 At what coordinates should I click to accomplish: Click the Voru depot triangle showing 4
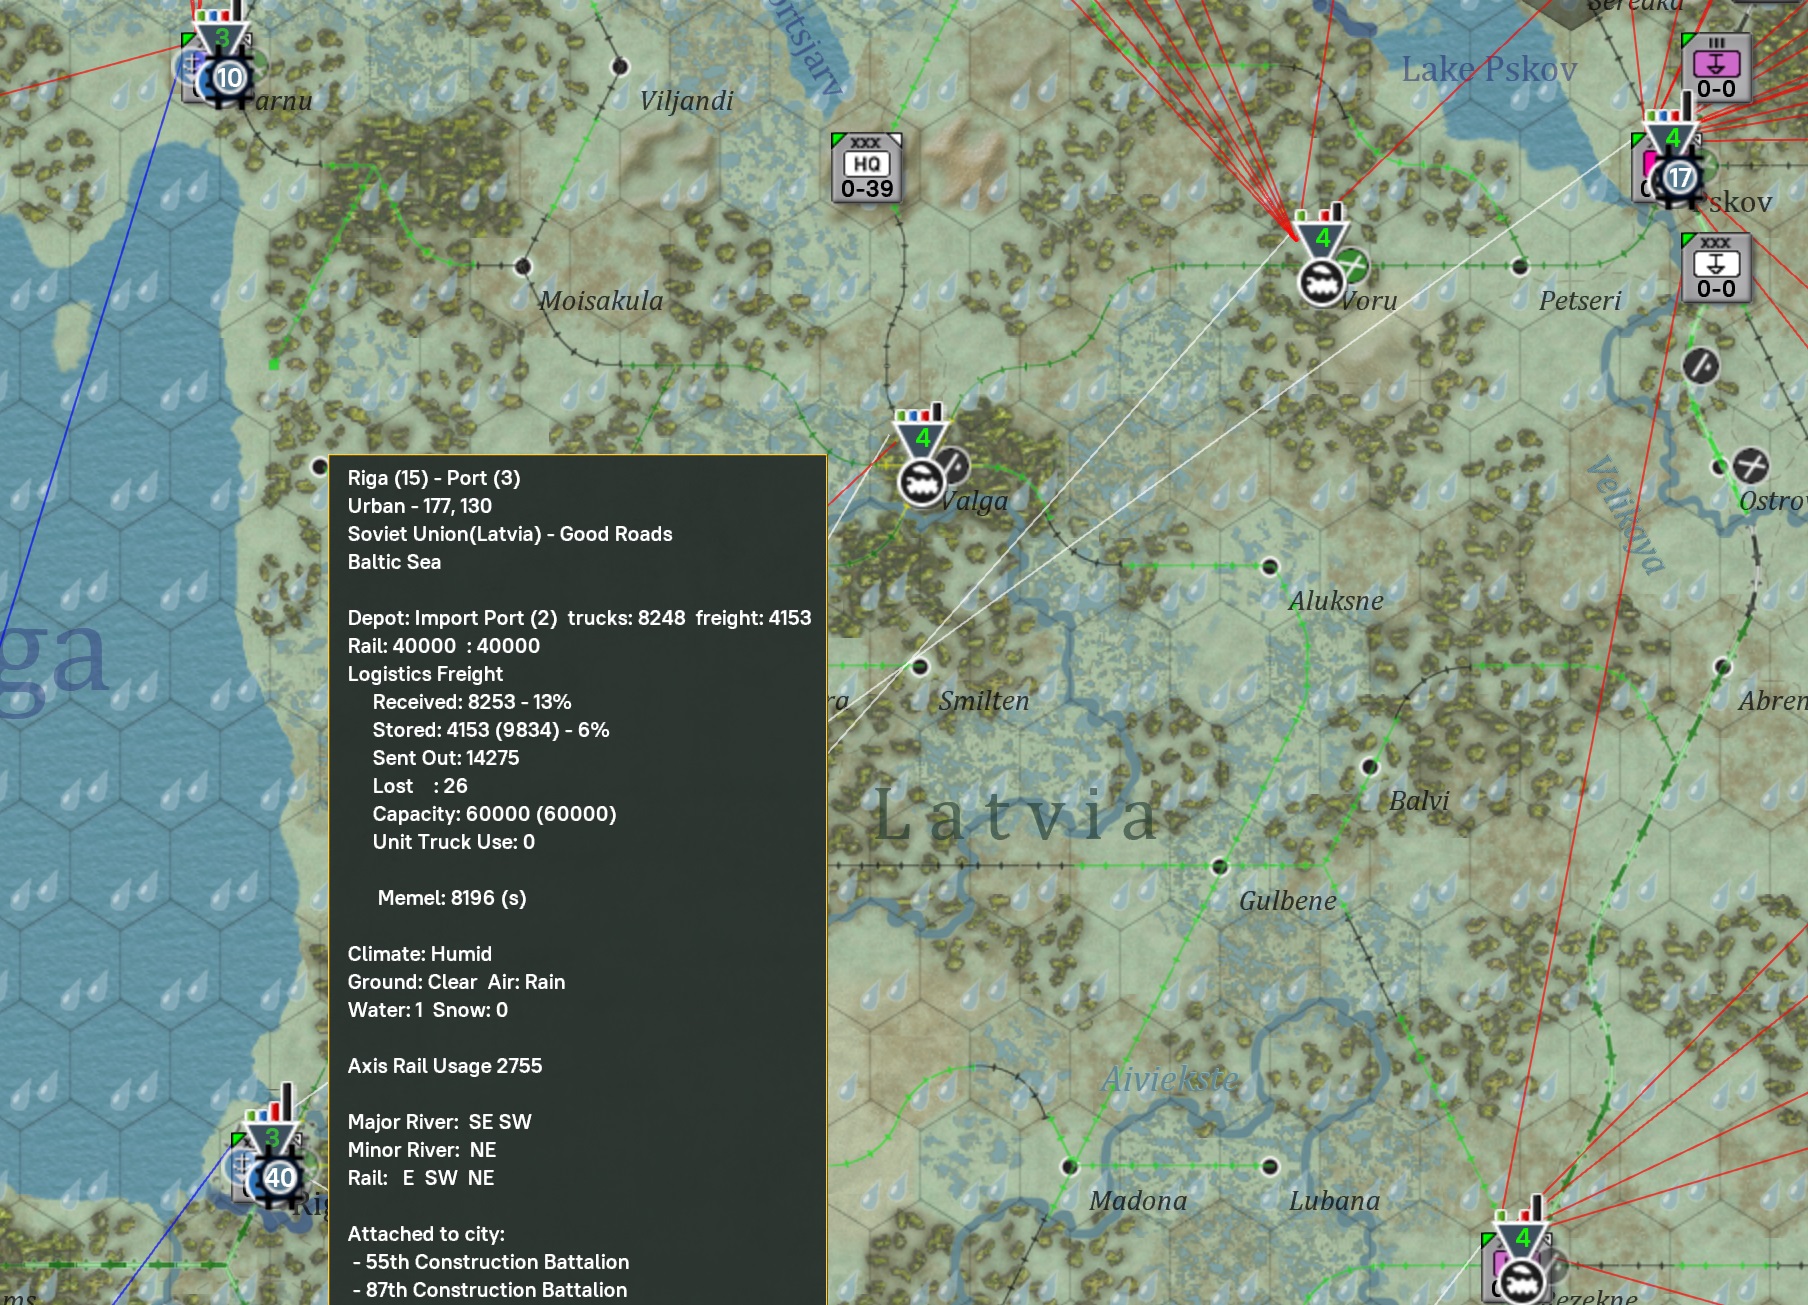click(x=1322, y=238)
